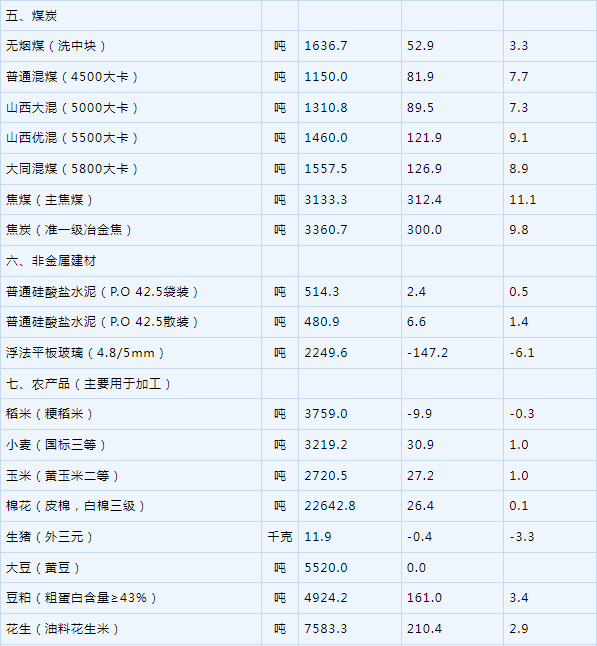Select the 六、非金属建材 section heading
This screenshot has height=646, width=597.
51,261
